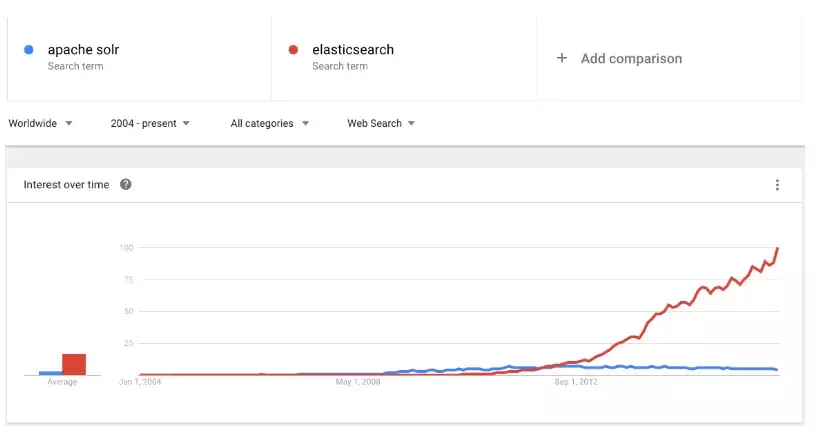Click the May 1, 2008 axis label
817x435 pixels.
(358, 382)
